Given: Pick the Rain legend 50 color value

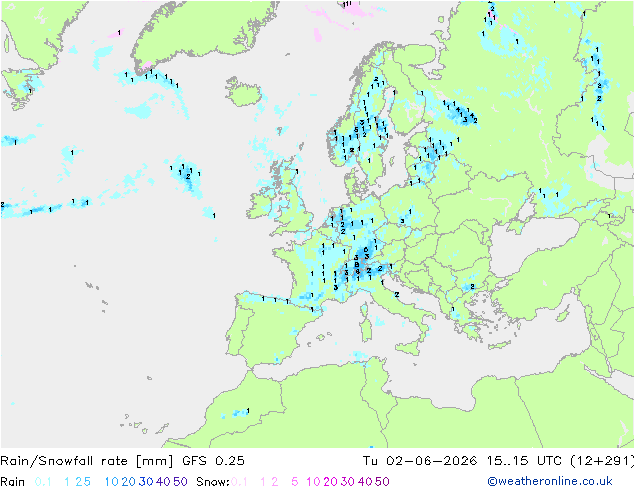Looking at the screenshot, I should 180,482.
